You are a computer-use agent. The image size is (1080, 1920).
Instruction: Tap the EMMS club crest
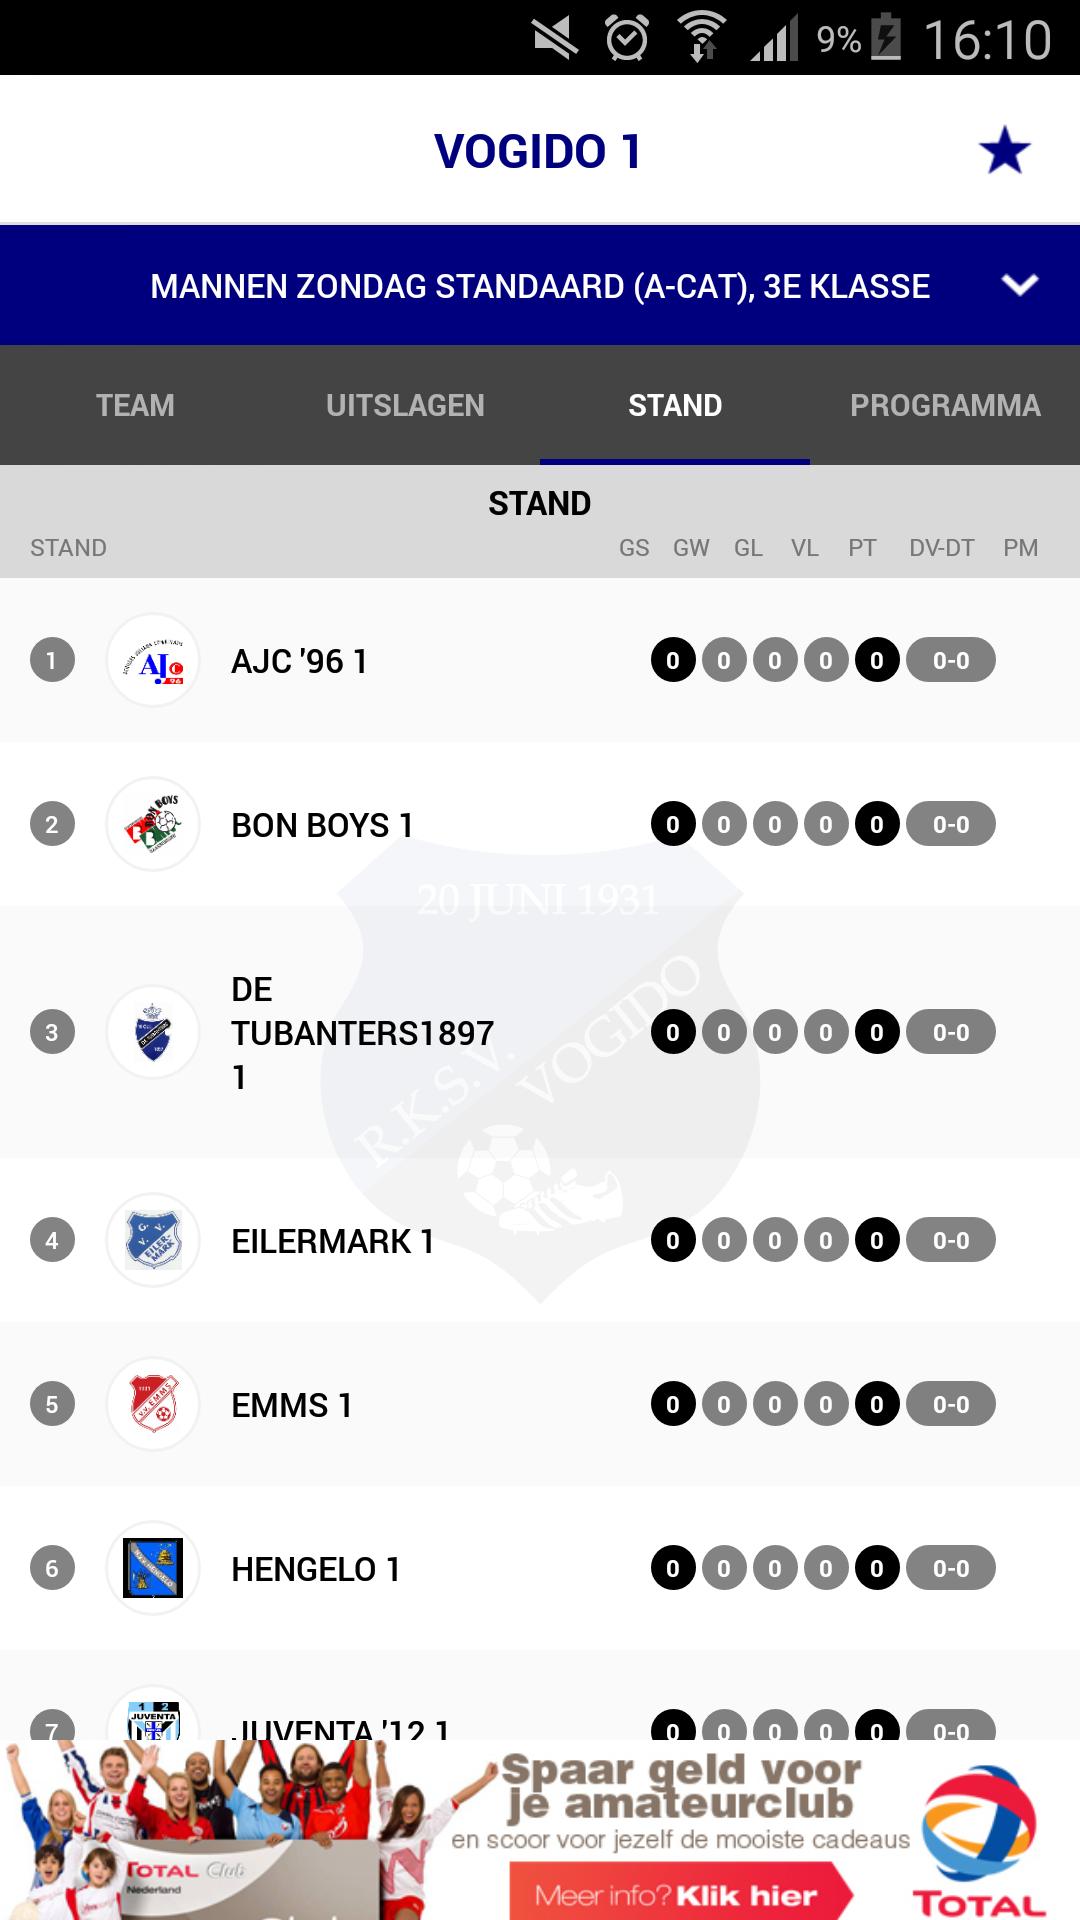(153, 1405)
